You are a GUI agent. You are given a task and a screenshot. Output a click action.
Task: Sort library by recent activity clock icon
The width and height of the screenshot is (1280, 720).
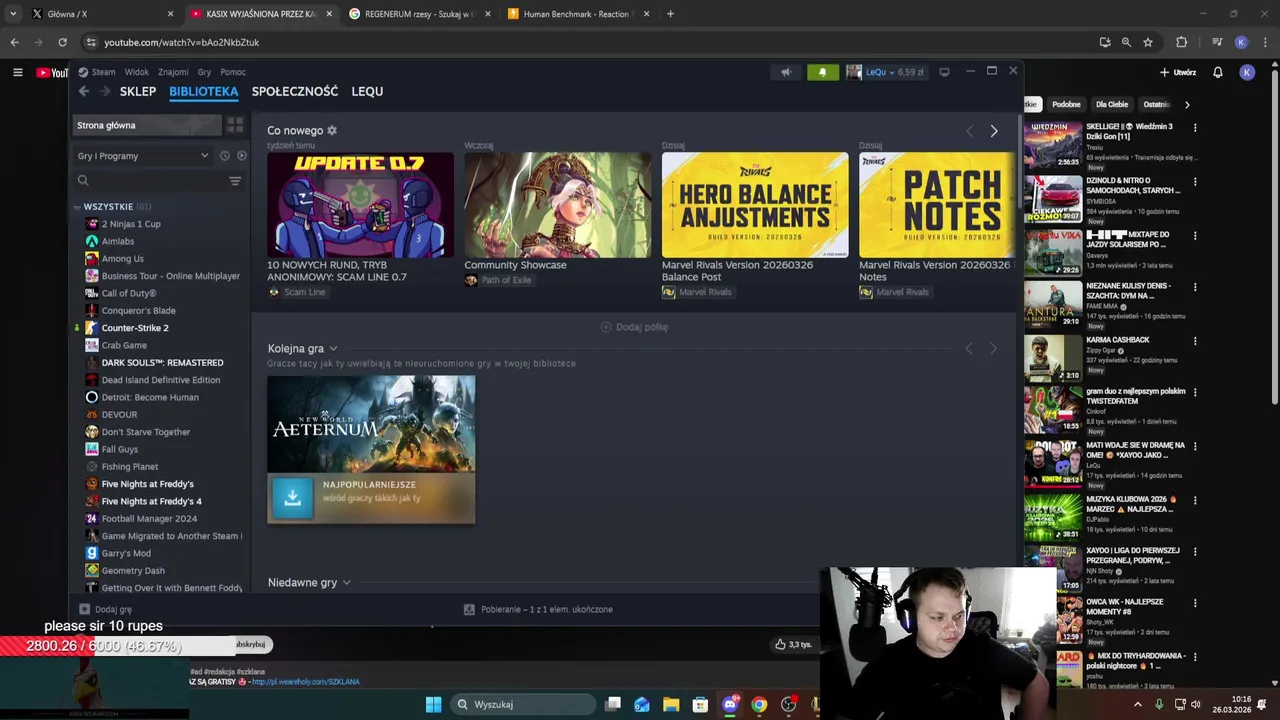(224, 156)
